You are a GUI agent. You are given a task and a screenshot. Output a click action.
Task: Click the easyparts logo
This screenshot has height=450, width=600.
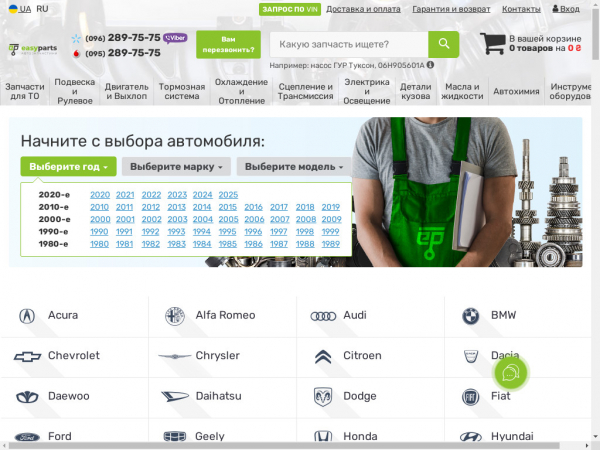tap(35, 48)
